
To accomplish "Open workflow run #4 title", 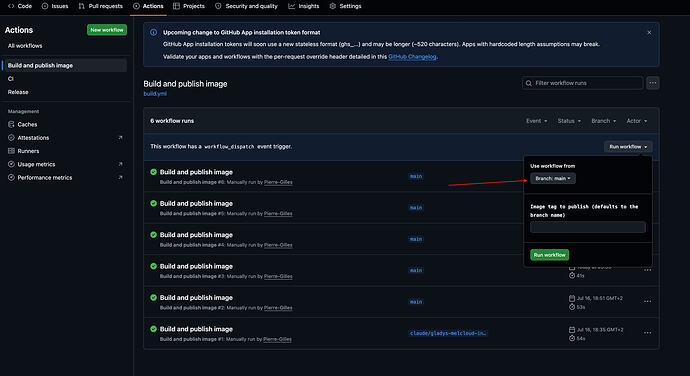I will [x=196, y=235].
